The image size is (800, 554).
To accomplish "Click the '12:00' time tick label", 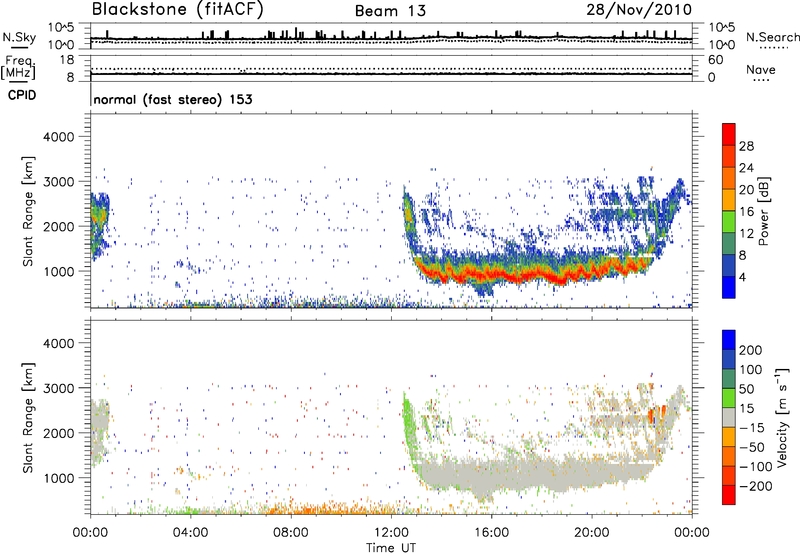I will click(391, 533).
